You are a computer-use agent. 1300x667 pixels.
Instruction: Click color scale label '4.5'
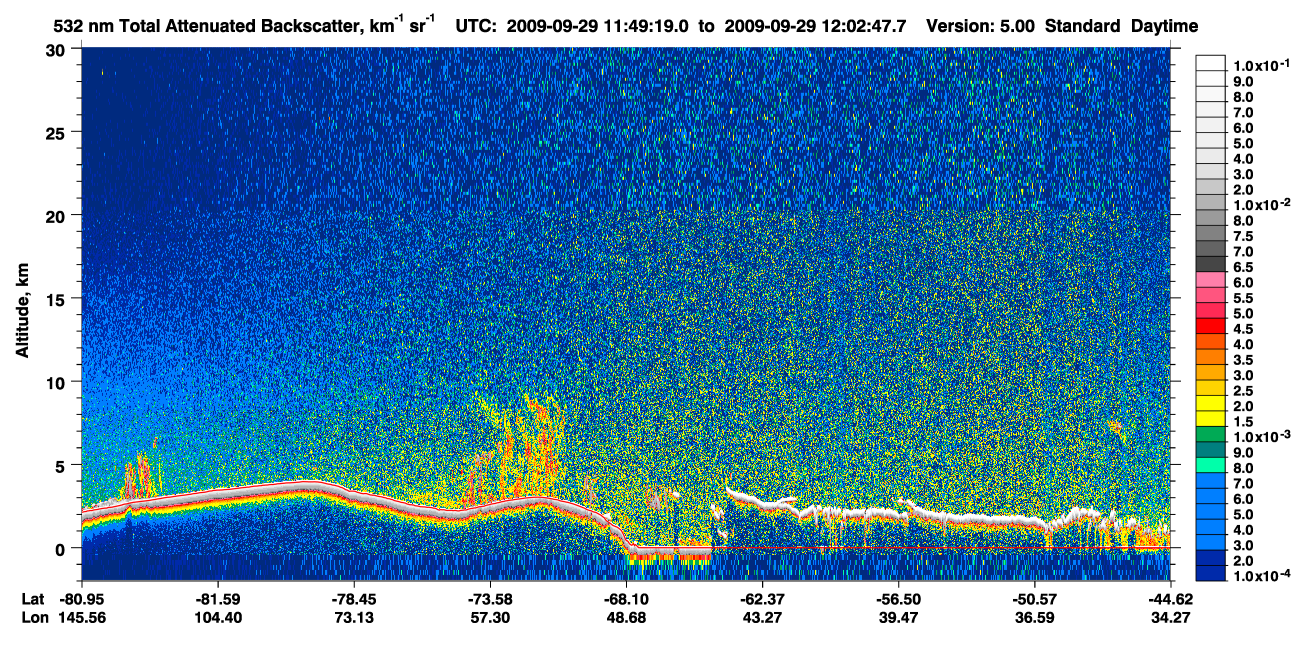1244,328
